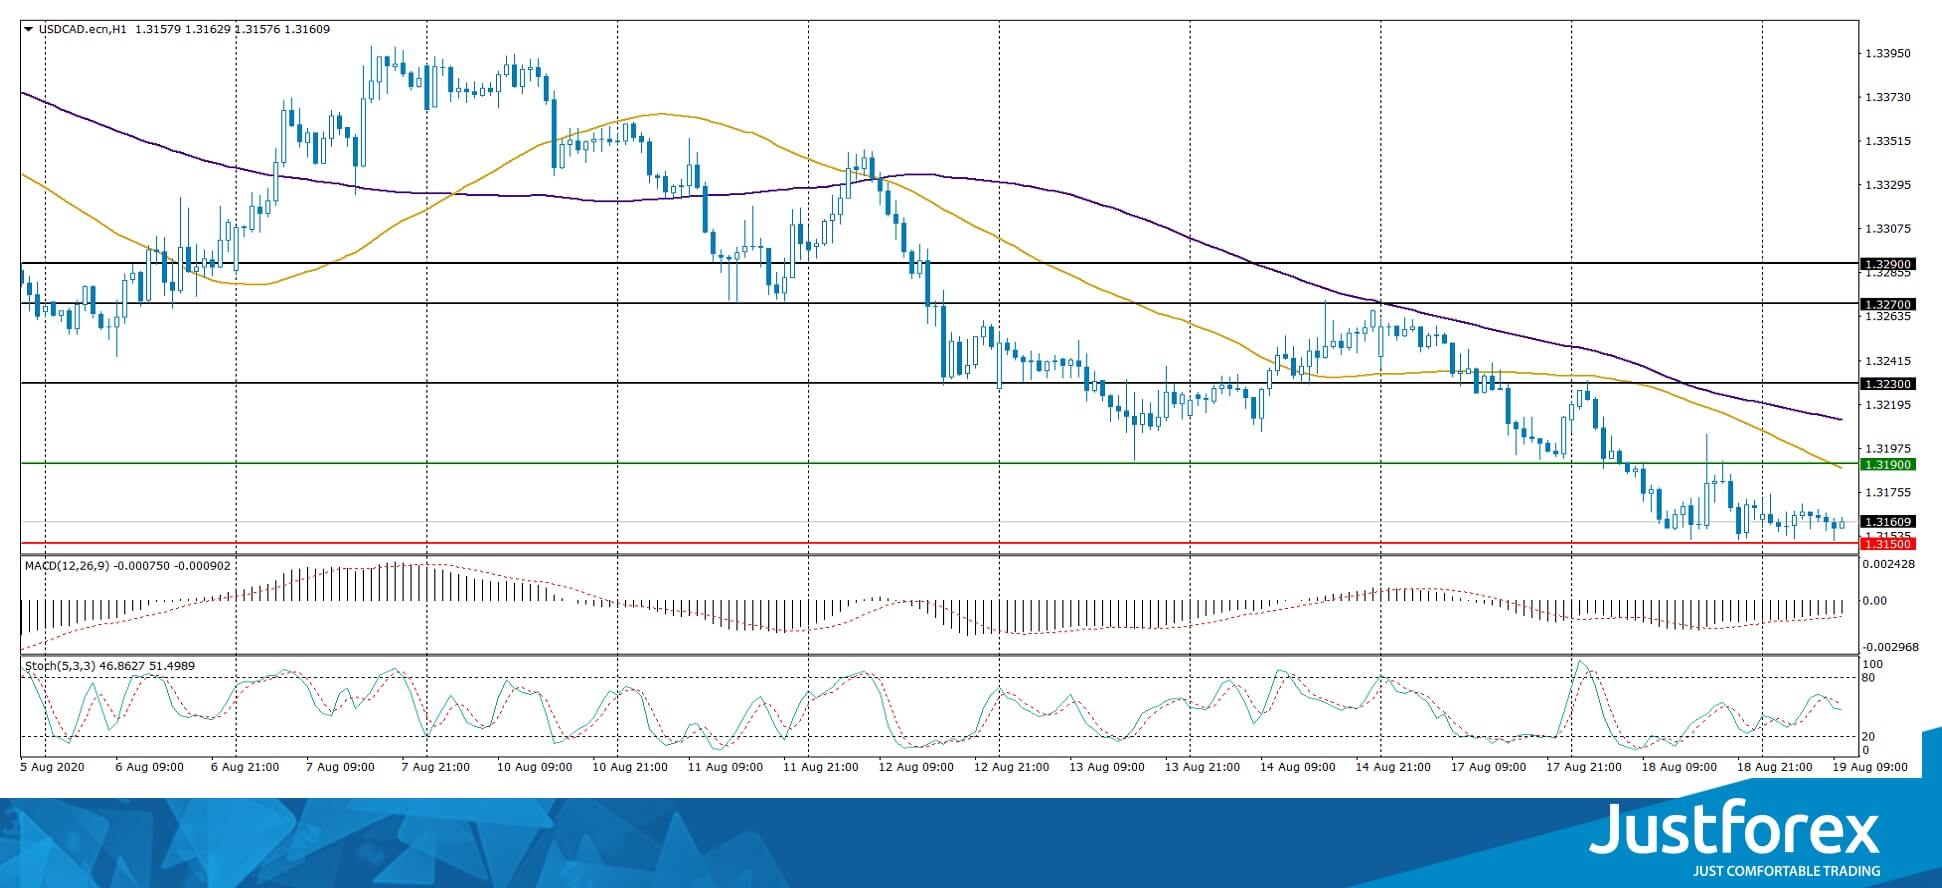
Task: Click the 7 Aug 09:00 time label
Action: click(340, 768)
